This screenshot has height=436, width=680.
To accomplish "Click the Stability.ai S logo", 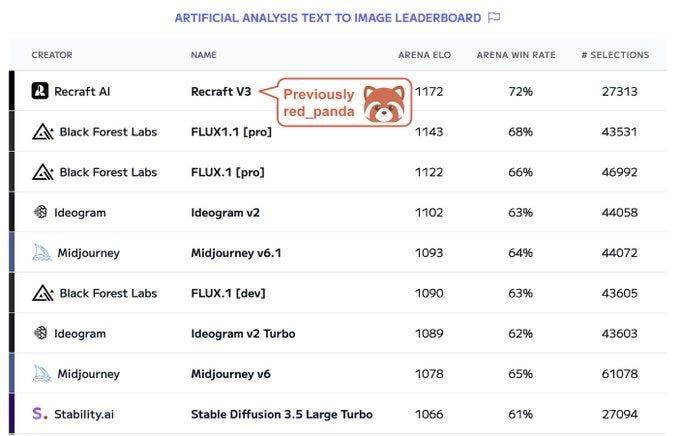I will coord(39,413).
